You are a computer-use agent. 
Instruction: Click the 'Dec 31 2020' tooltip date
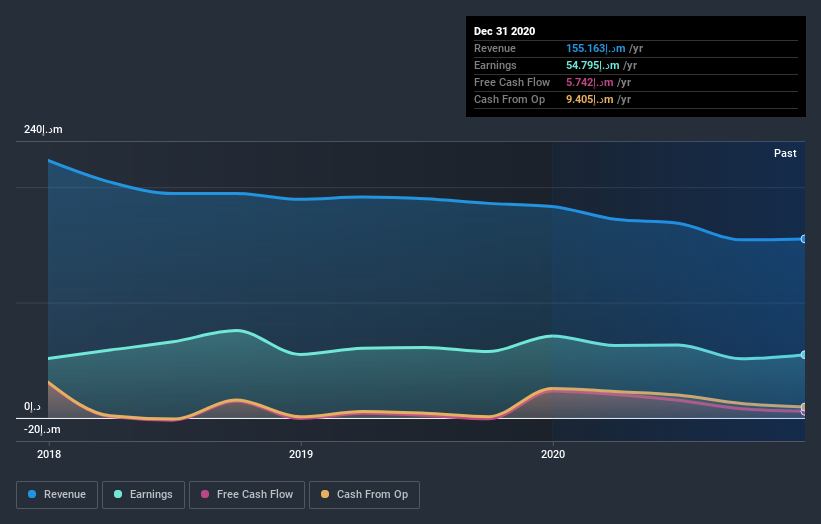click(505, 31)
